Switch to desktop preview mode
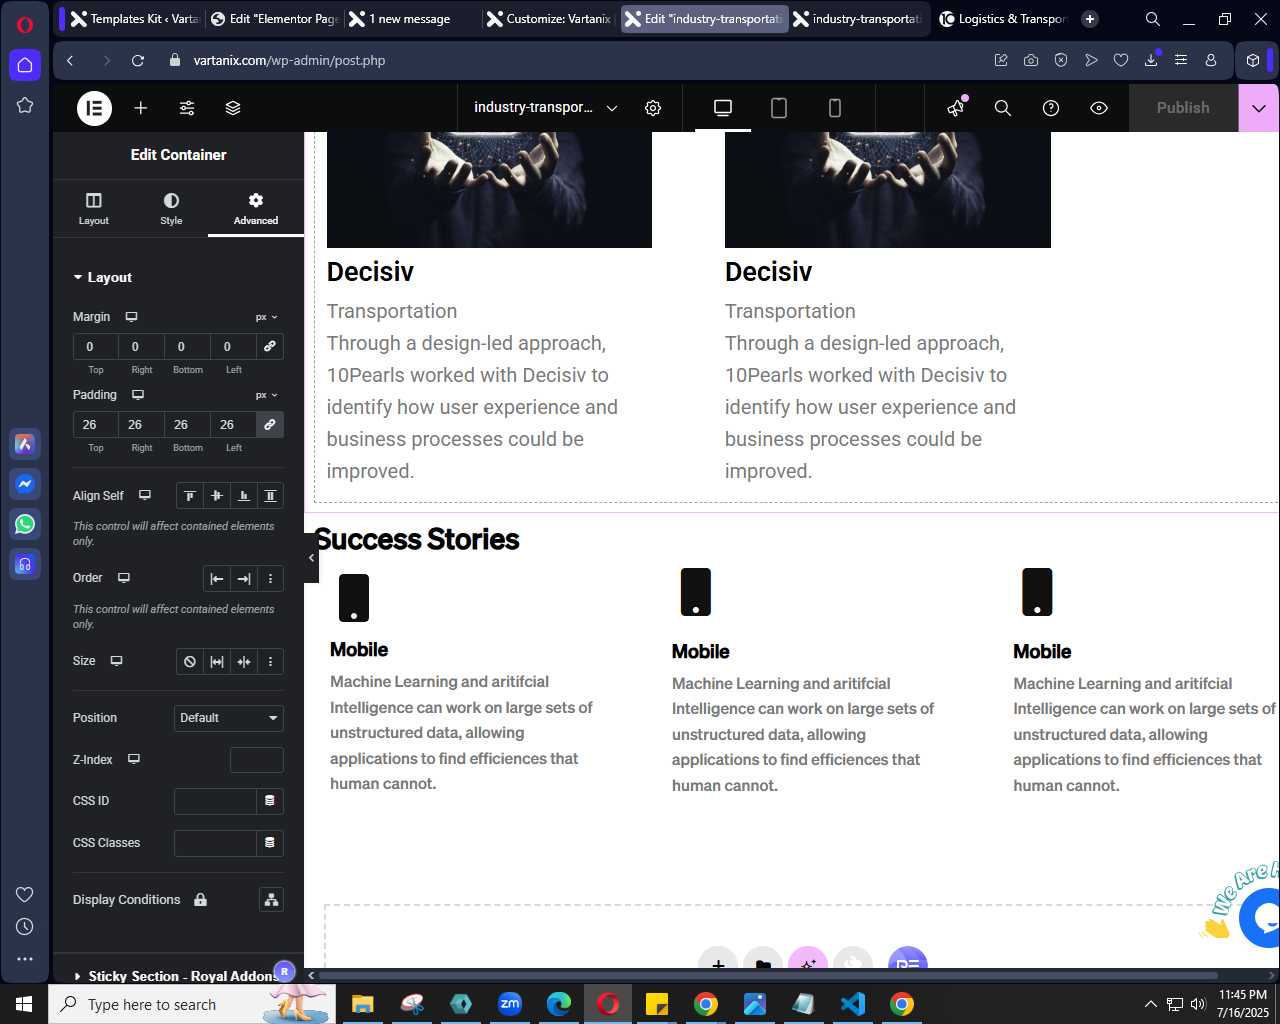Viewport: 1280px width, 1024px height. point(723,108)
